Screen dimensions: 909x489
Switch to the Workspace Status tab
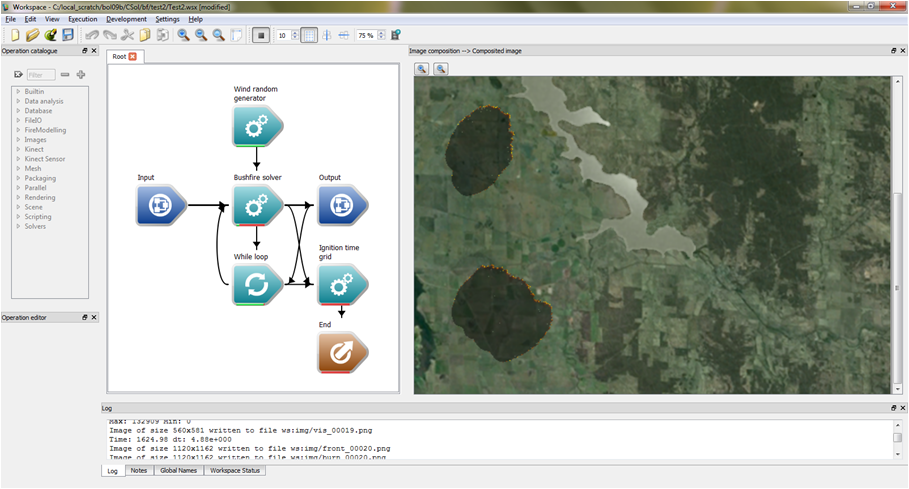tap(236, 470)
